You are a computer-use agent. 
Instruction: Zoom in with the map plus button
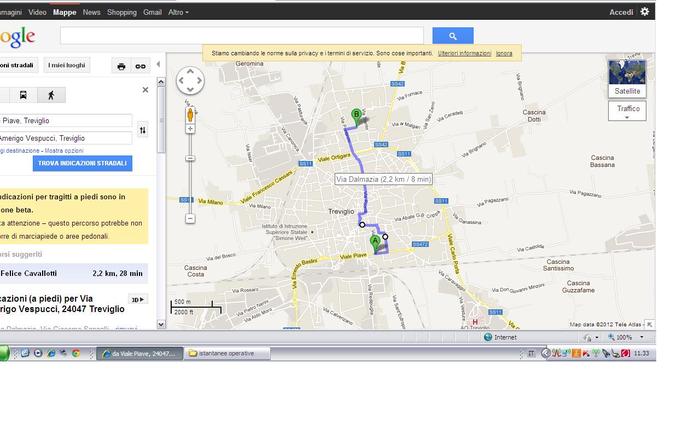(x=190, y=129)
